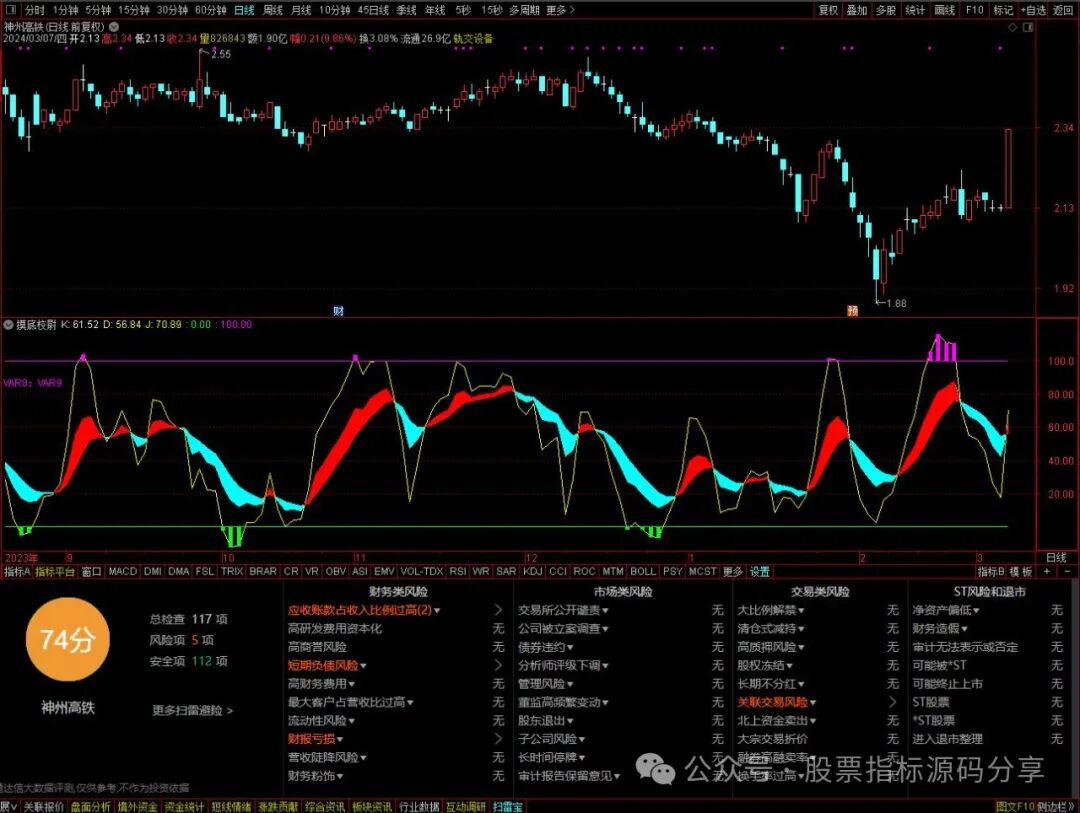
Task: Click the diamond icon above the price axis
Action: 1012,27
